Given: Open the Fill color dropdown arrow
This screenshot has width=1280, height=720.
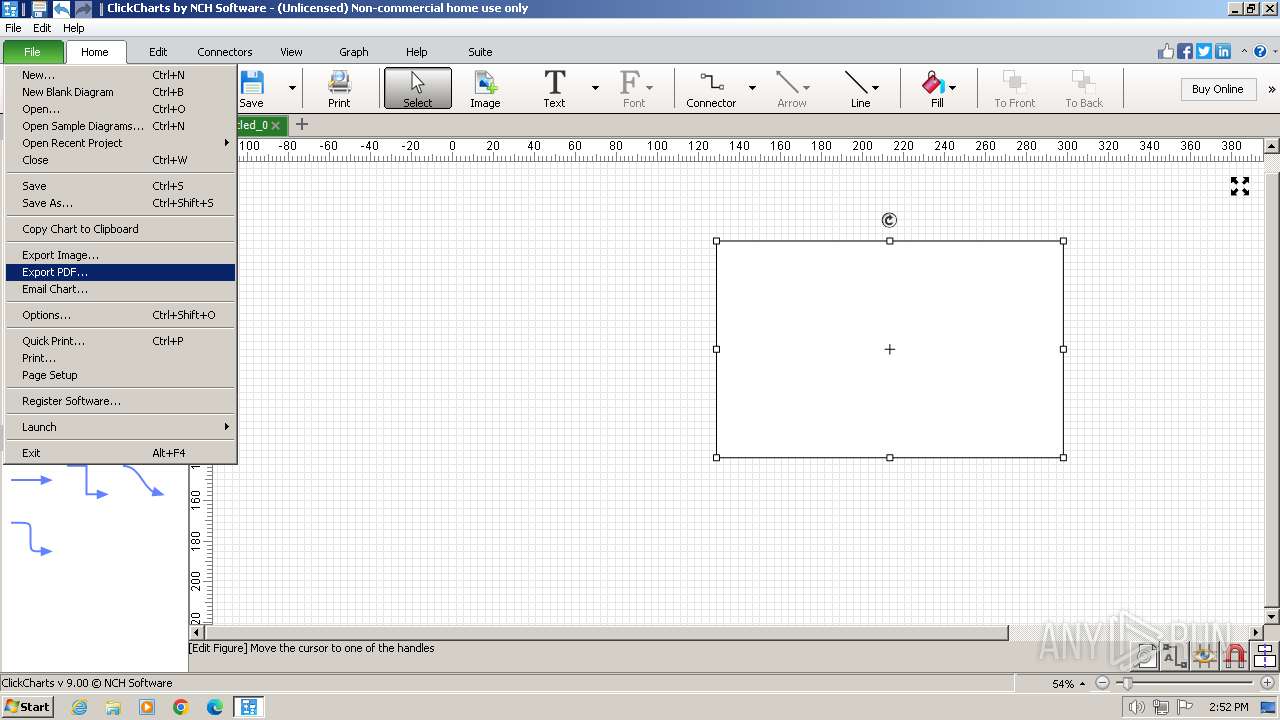Looking at the screenshot, I should coord(952,88).
